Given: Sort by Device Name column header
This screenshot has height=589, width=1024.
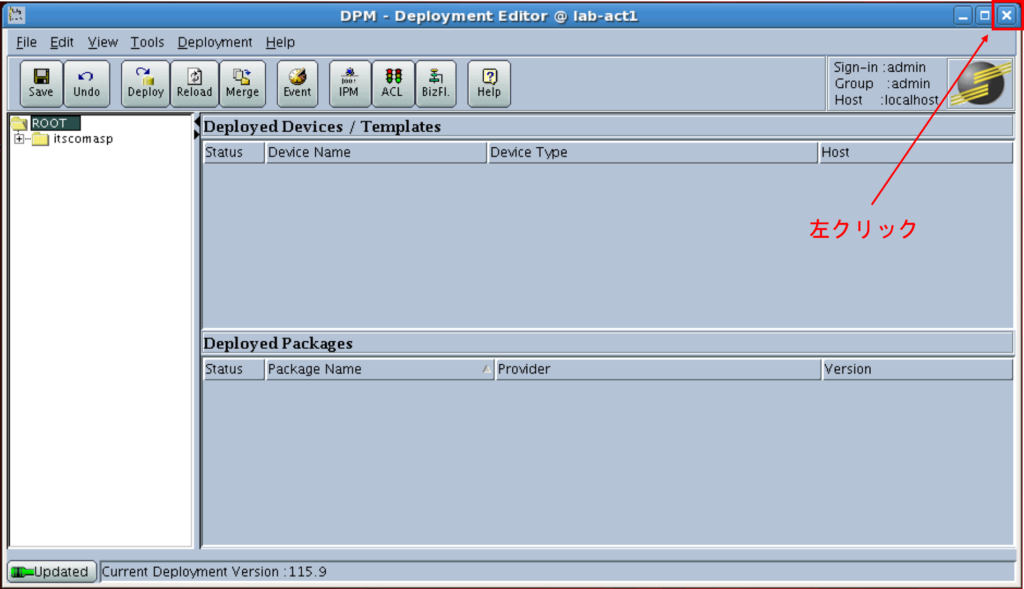Looking at the screenshot, I should 376,152.
